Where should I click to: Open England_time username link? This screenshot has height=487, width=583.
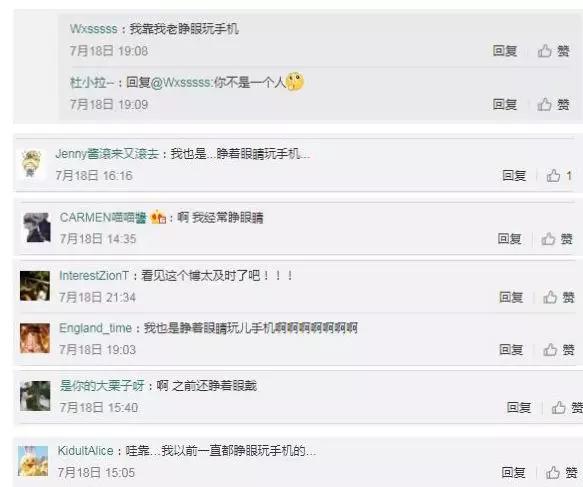coord(96,328)
